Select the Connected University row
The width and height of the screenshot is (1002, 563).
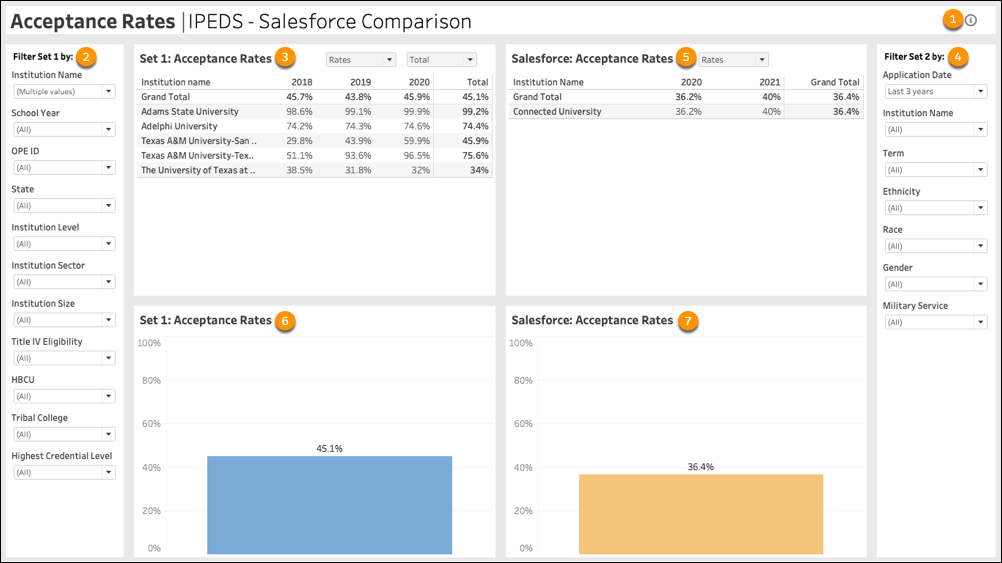tap(686, 111)
